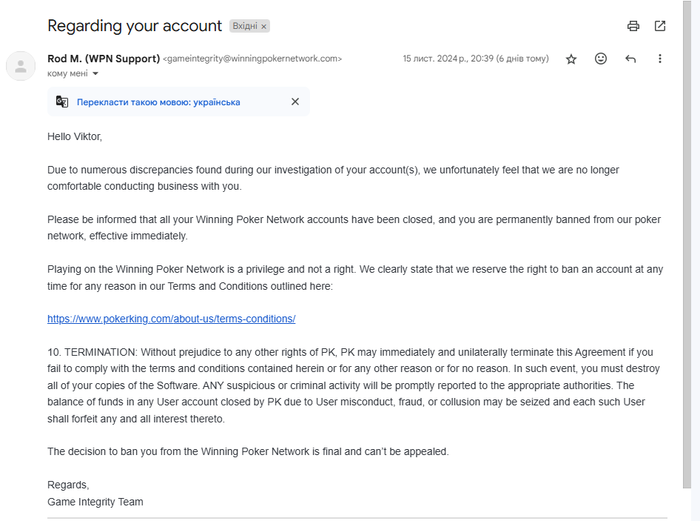The height and width of the screenshot is (521, 700).
Task: Reply to the WPN Support email
Action: tap(630, 59)
